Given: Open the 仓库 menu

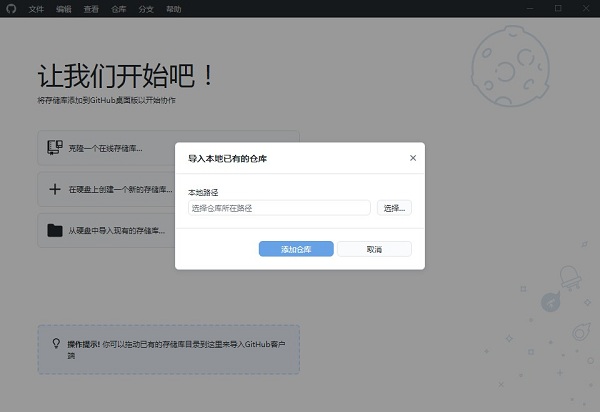Looking at the screenshot, I should click(x=119, y=9).
